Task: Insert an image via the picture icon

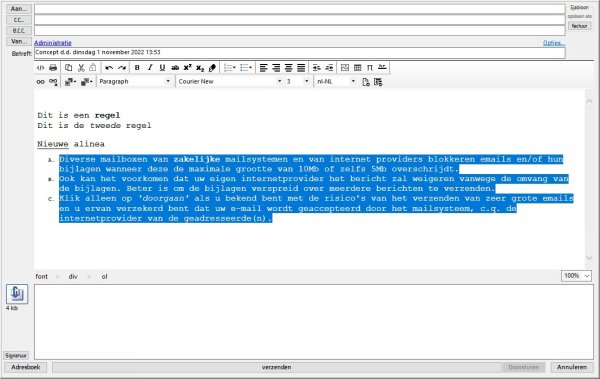Action: pyautogui.click(x=345, y=68)
